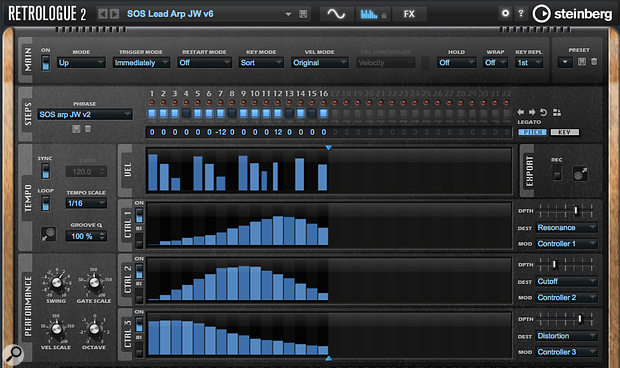This screenshot has height=368, width=620.
Task: Adjust the CTRL 3 depth slider
Action: click(566, 318)
